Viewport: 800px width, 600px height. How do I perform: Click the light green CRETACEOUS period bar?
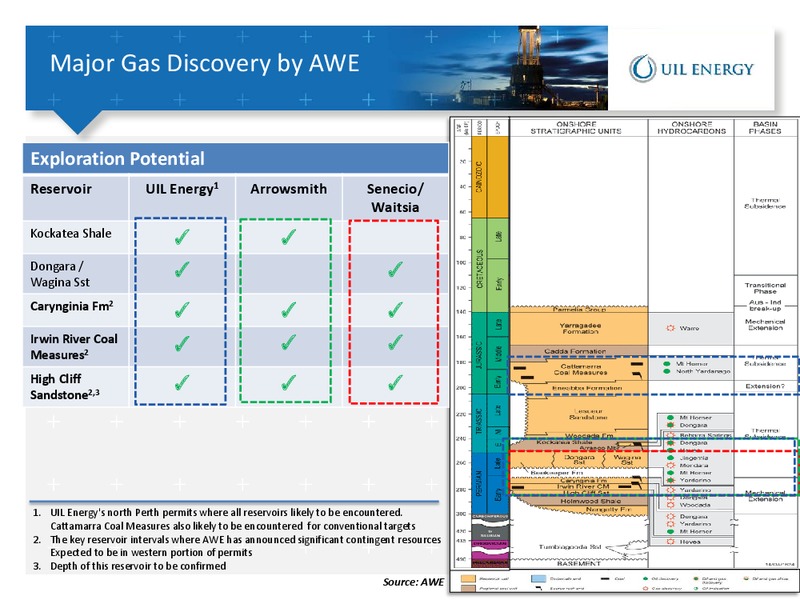coord(479,265)
